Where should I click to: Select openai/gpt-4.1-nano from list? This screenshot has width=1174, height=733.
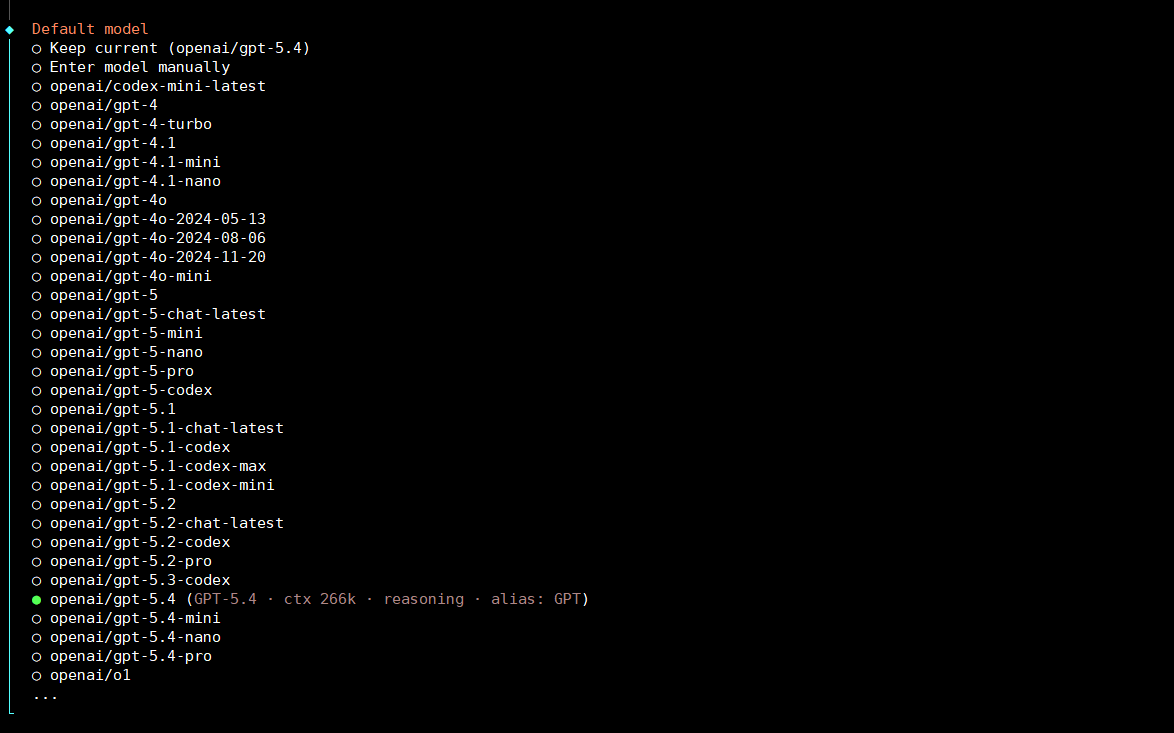coord(135,181)
